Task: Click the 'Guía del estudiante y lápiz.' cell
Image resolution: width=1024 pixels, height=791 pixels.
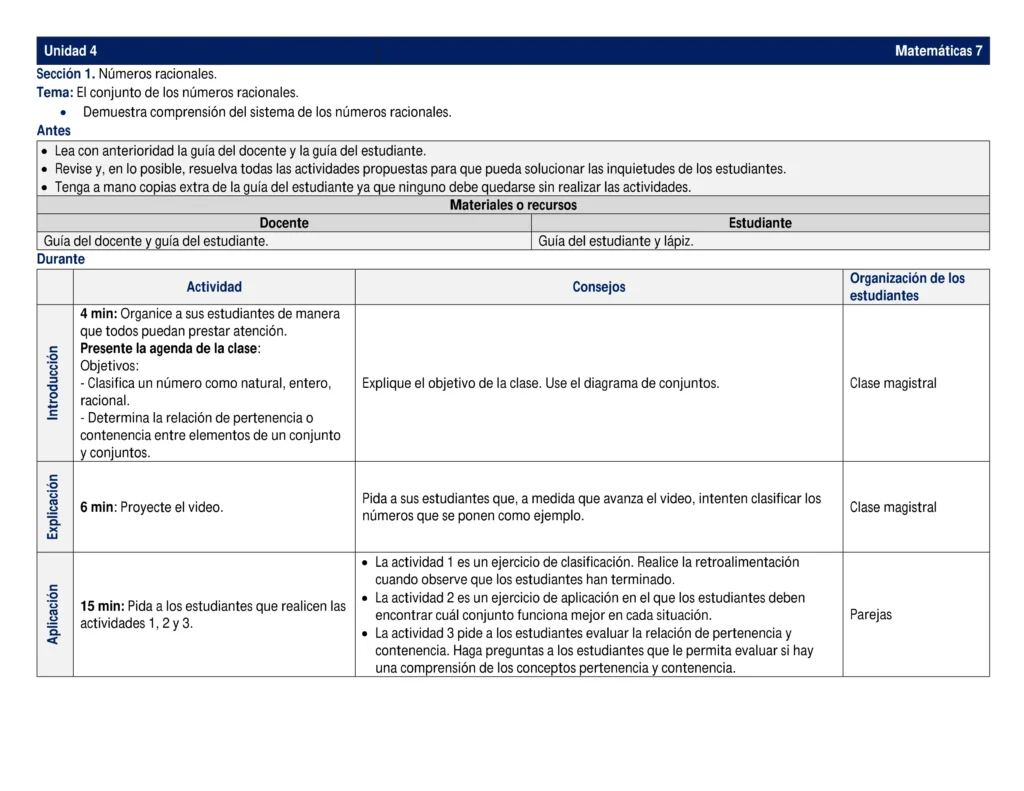Action: click(x=615, y=241)
